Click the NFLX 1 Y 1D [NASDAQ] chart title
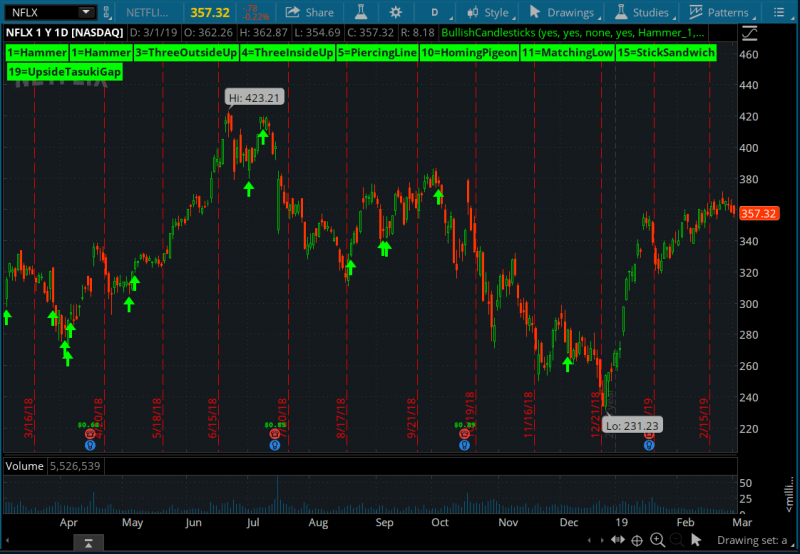The image size is (800, 554). 64,33
